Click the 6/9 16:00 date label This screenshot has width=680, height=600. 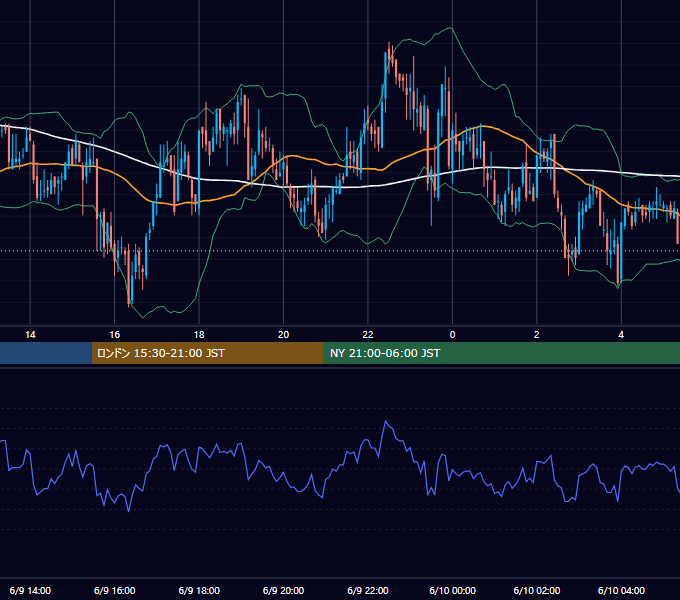114,590
